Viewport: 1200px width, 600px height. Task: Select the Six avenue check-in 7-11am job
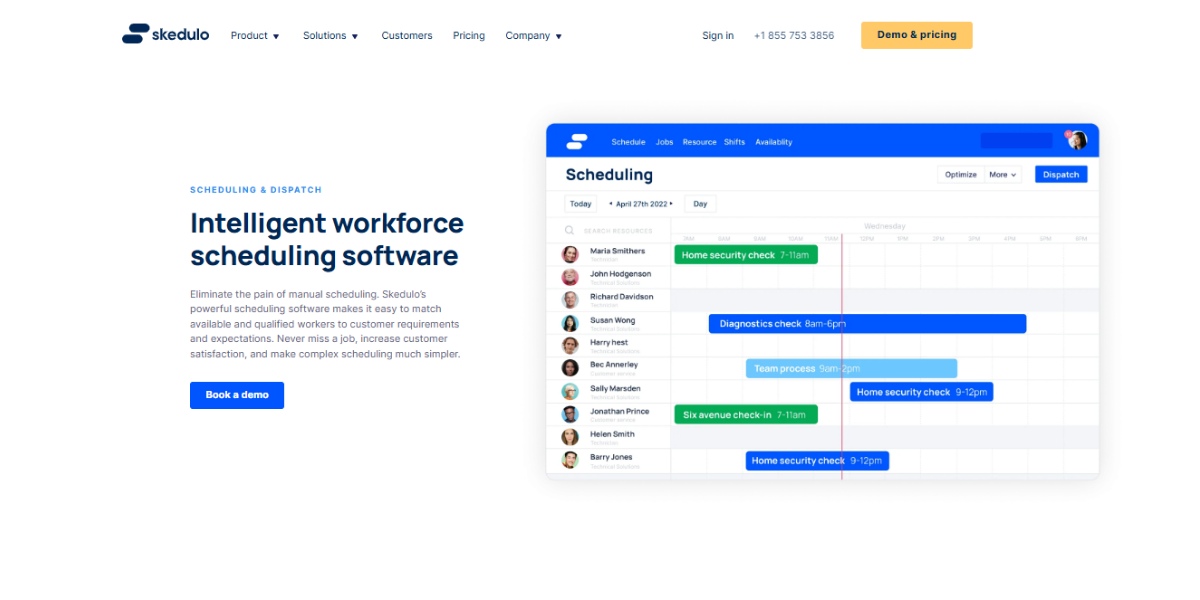tap(746, 414)
